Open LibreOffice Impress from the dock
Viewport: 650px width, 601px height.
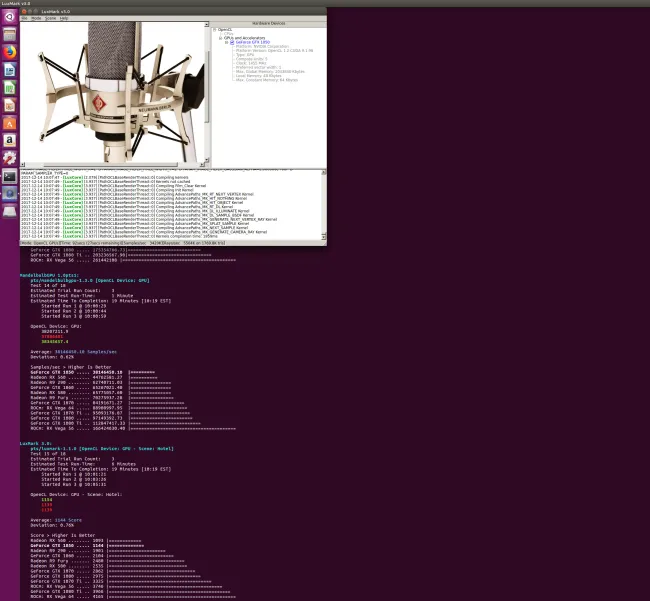click(10, 106)
